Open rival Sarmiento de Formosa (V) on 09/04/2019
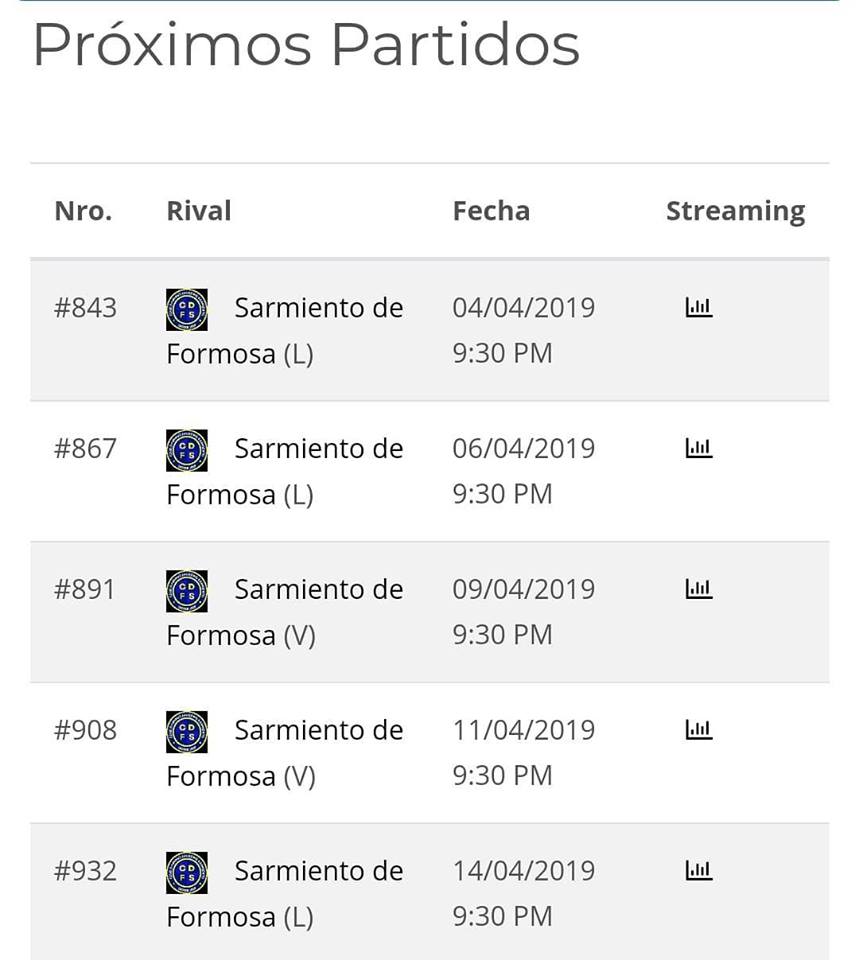Image resolution: width=859 pixels, height=960 pixels. (x=285, y=612)
